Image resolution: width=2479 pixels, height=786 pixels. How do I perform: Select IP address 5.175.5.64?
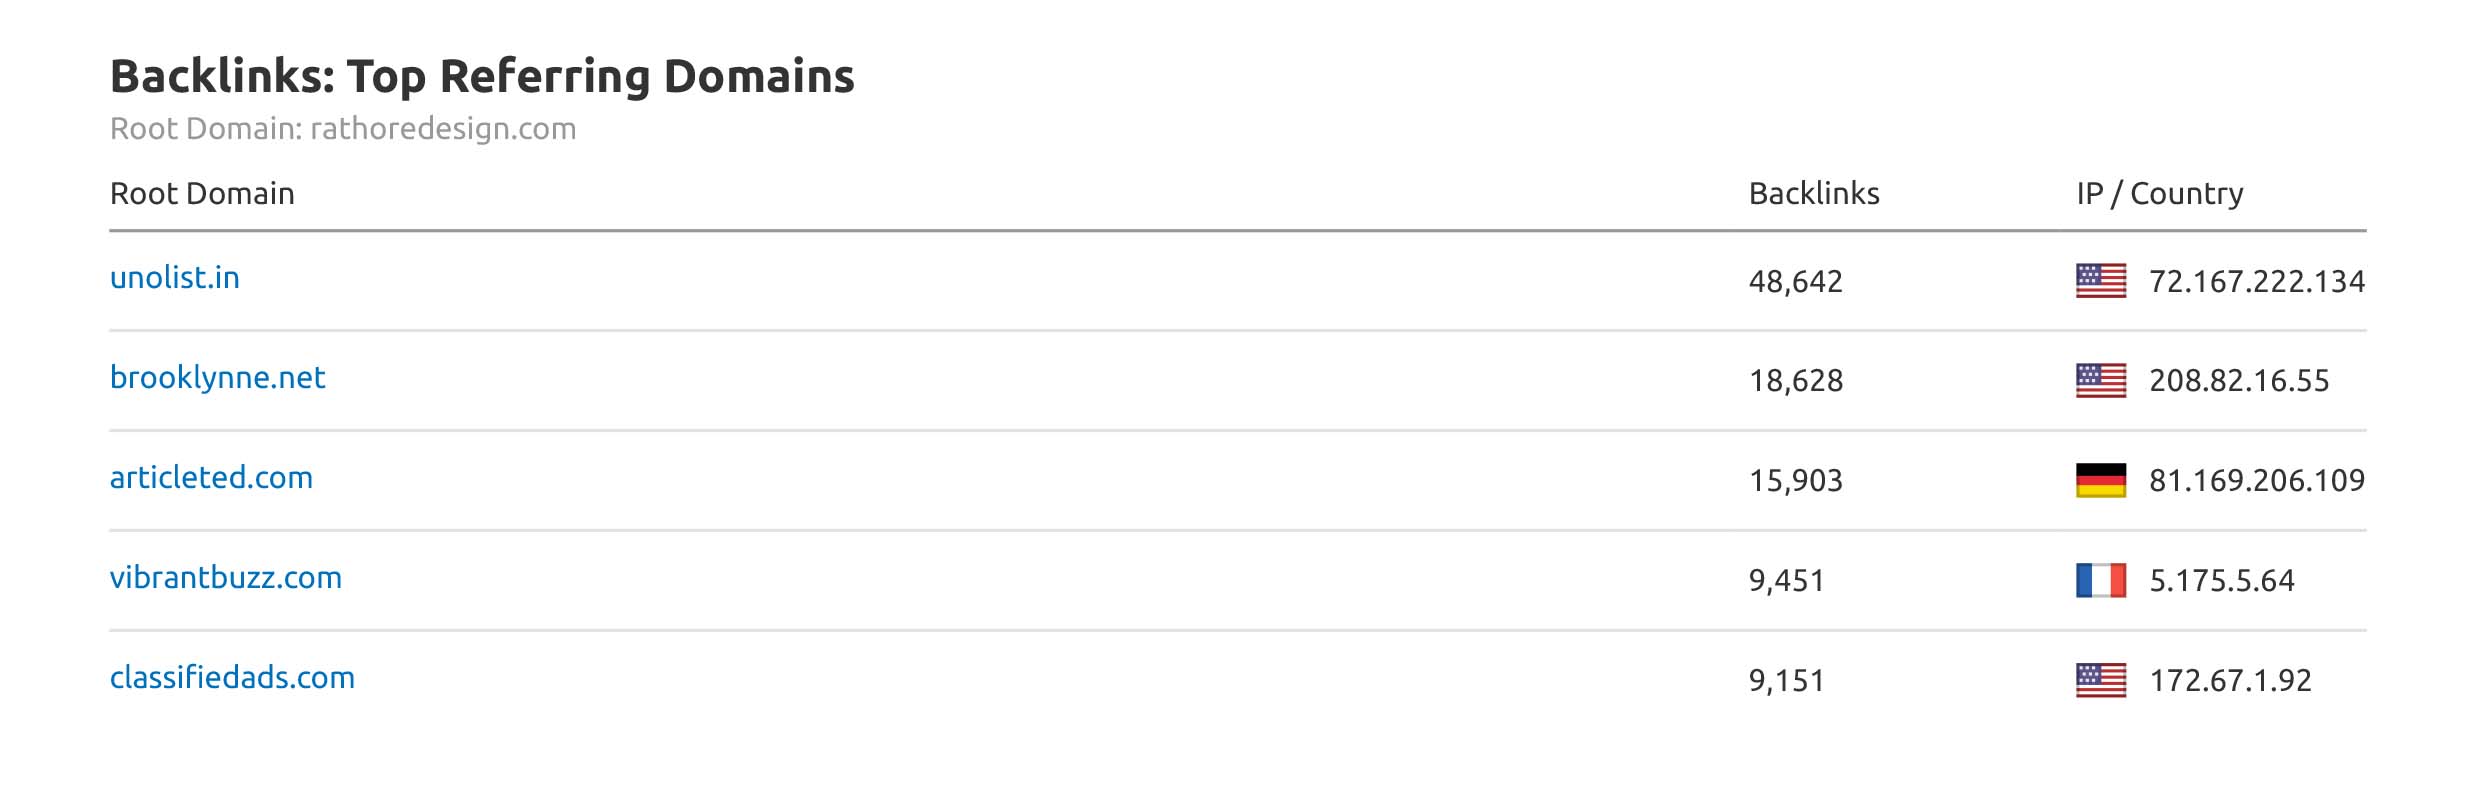[x=2221, y=582]
